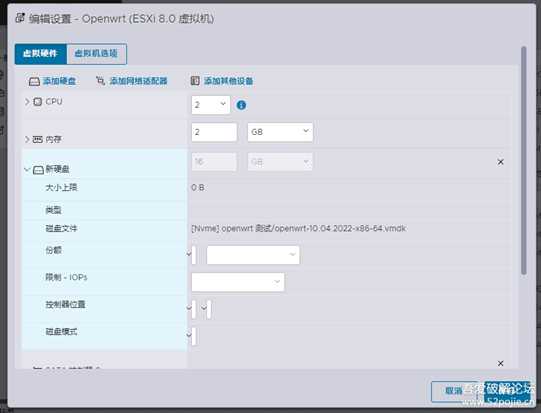Click the device icon beside 添加其他设备
The image size is (541, 413).
click(x=195, y=81)
